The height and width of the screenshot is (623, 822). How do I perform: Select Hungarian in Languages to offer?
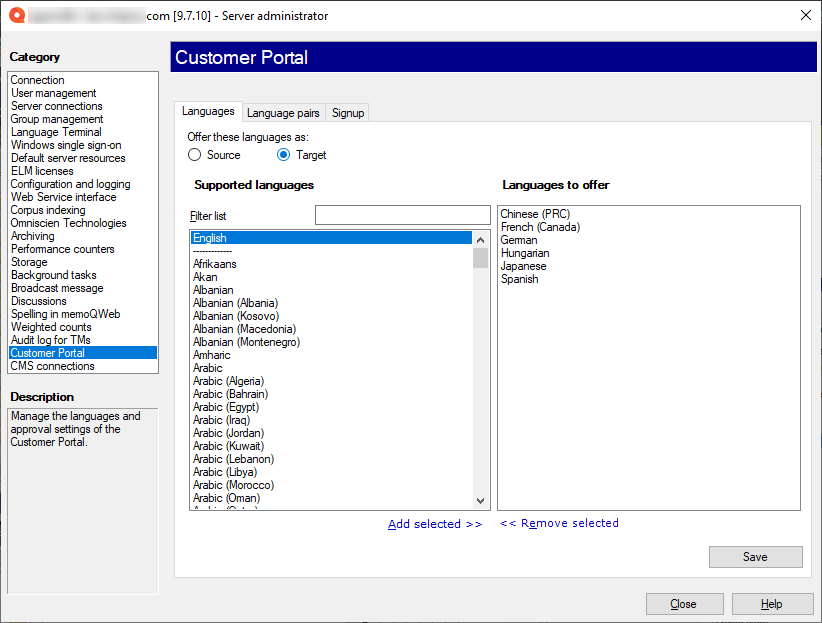point(525,253)
